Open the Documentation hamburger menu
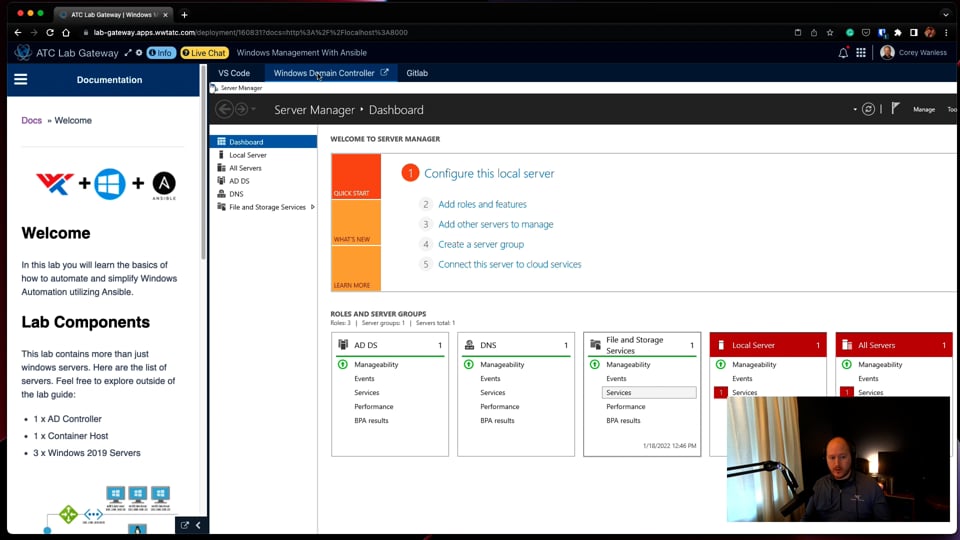Image resolution: width=960 pixels, height=540 pixels. (x=21, y=80)
